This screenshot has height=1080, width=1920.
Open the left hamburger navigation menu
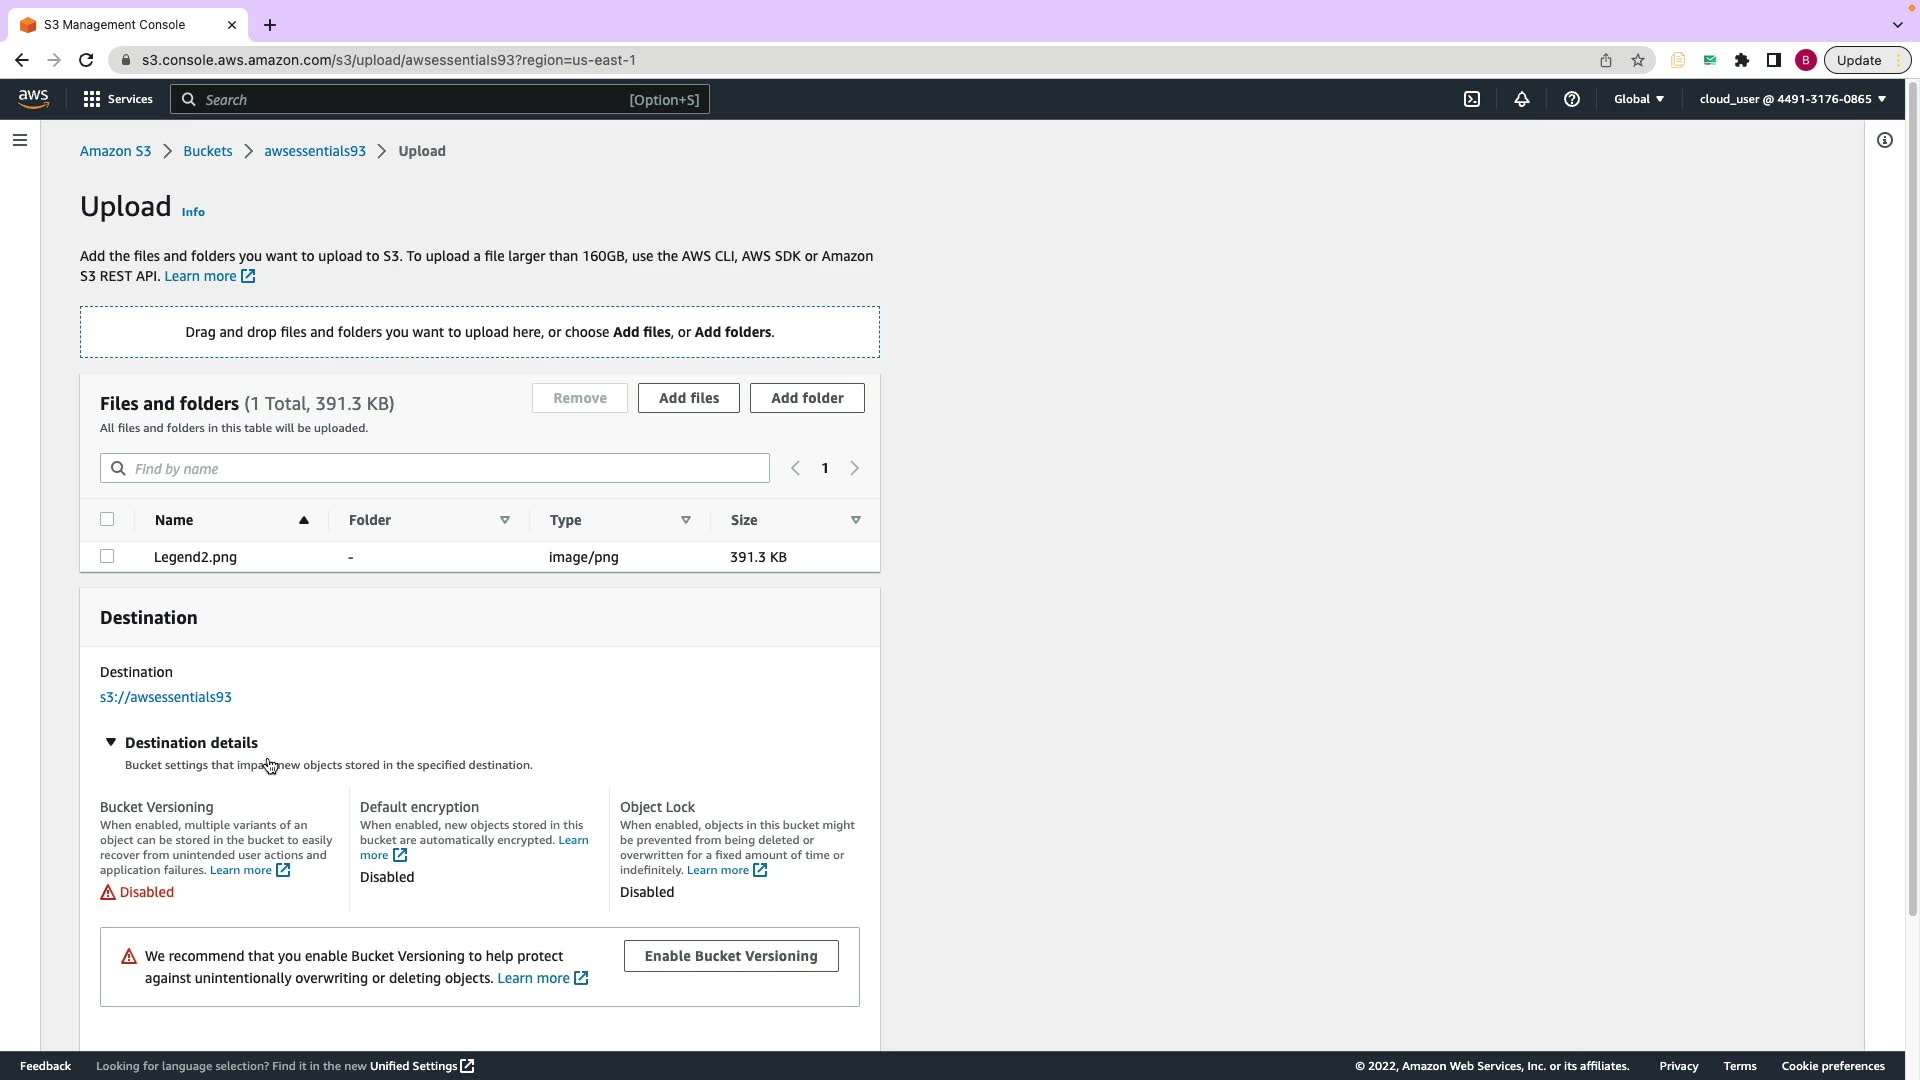click(20, 140)
